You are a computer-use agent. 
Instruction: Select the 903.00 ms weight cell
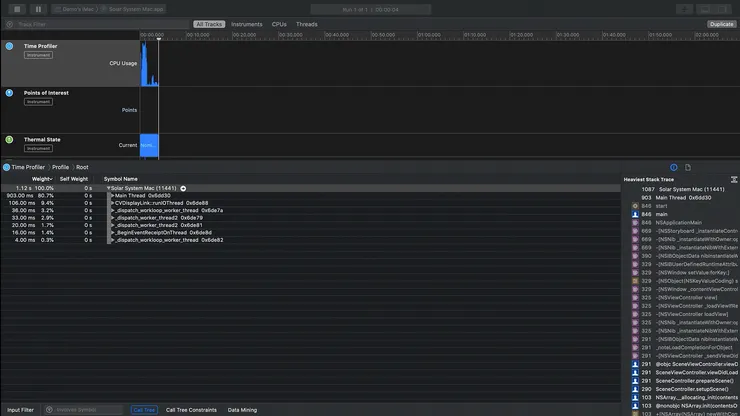pyautogui.click(x=20, y=195)
